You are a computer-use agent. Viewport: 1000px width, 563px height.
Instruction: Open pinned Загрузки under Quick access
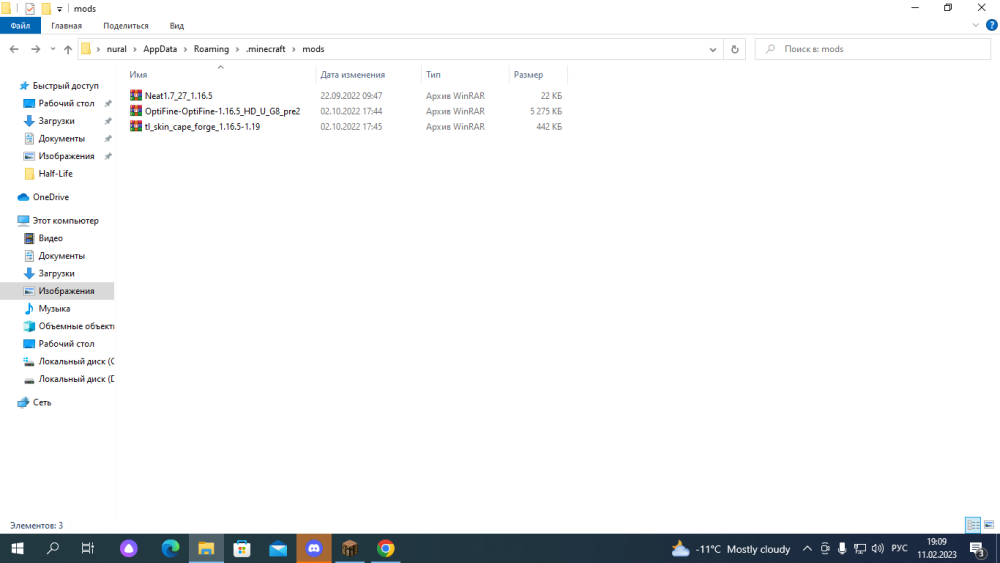[x=56, y=121]
